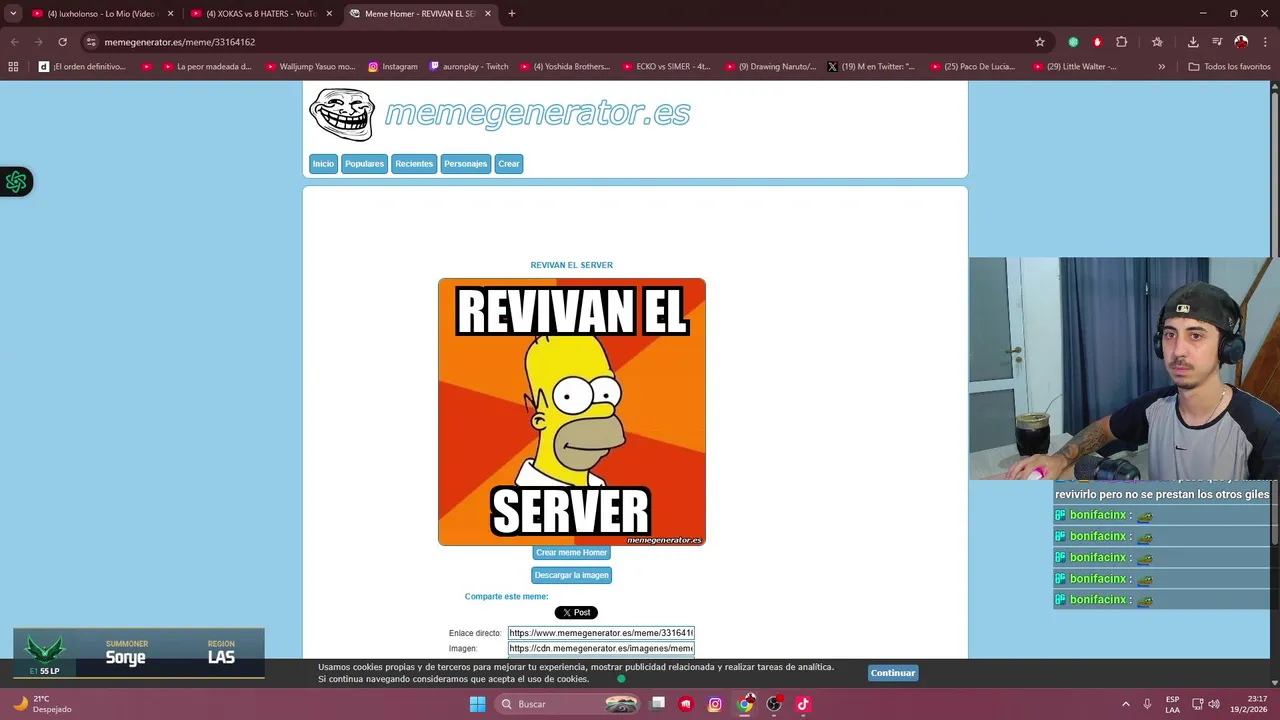The width and height of the screenshot is (1280, 720).
Task: Open TikTok from the taskbar
Action: click(802, 704)
